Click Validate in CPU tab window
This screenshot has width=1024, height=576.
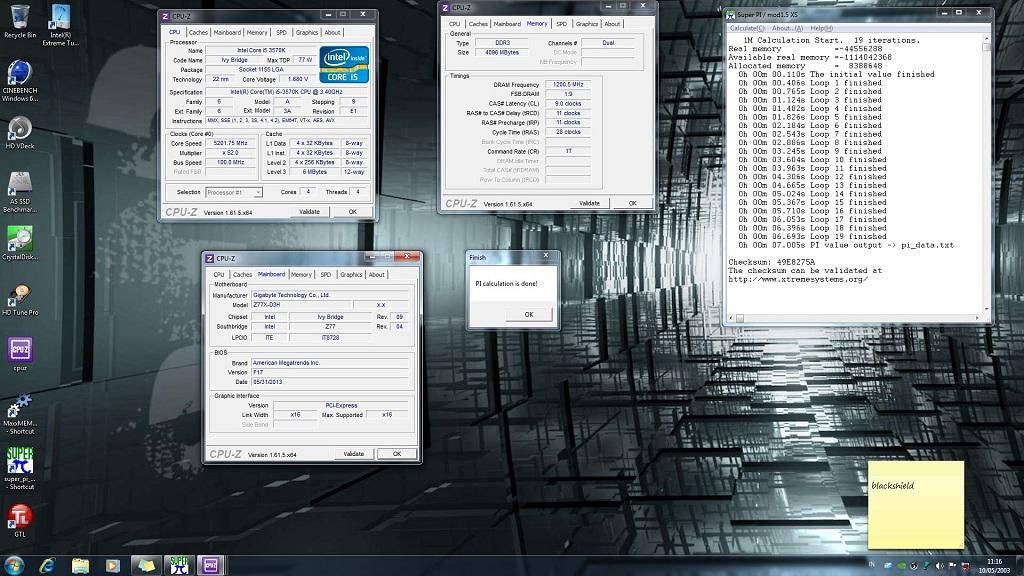pyautogui.click(x=309, y=212)
